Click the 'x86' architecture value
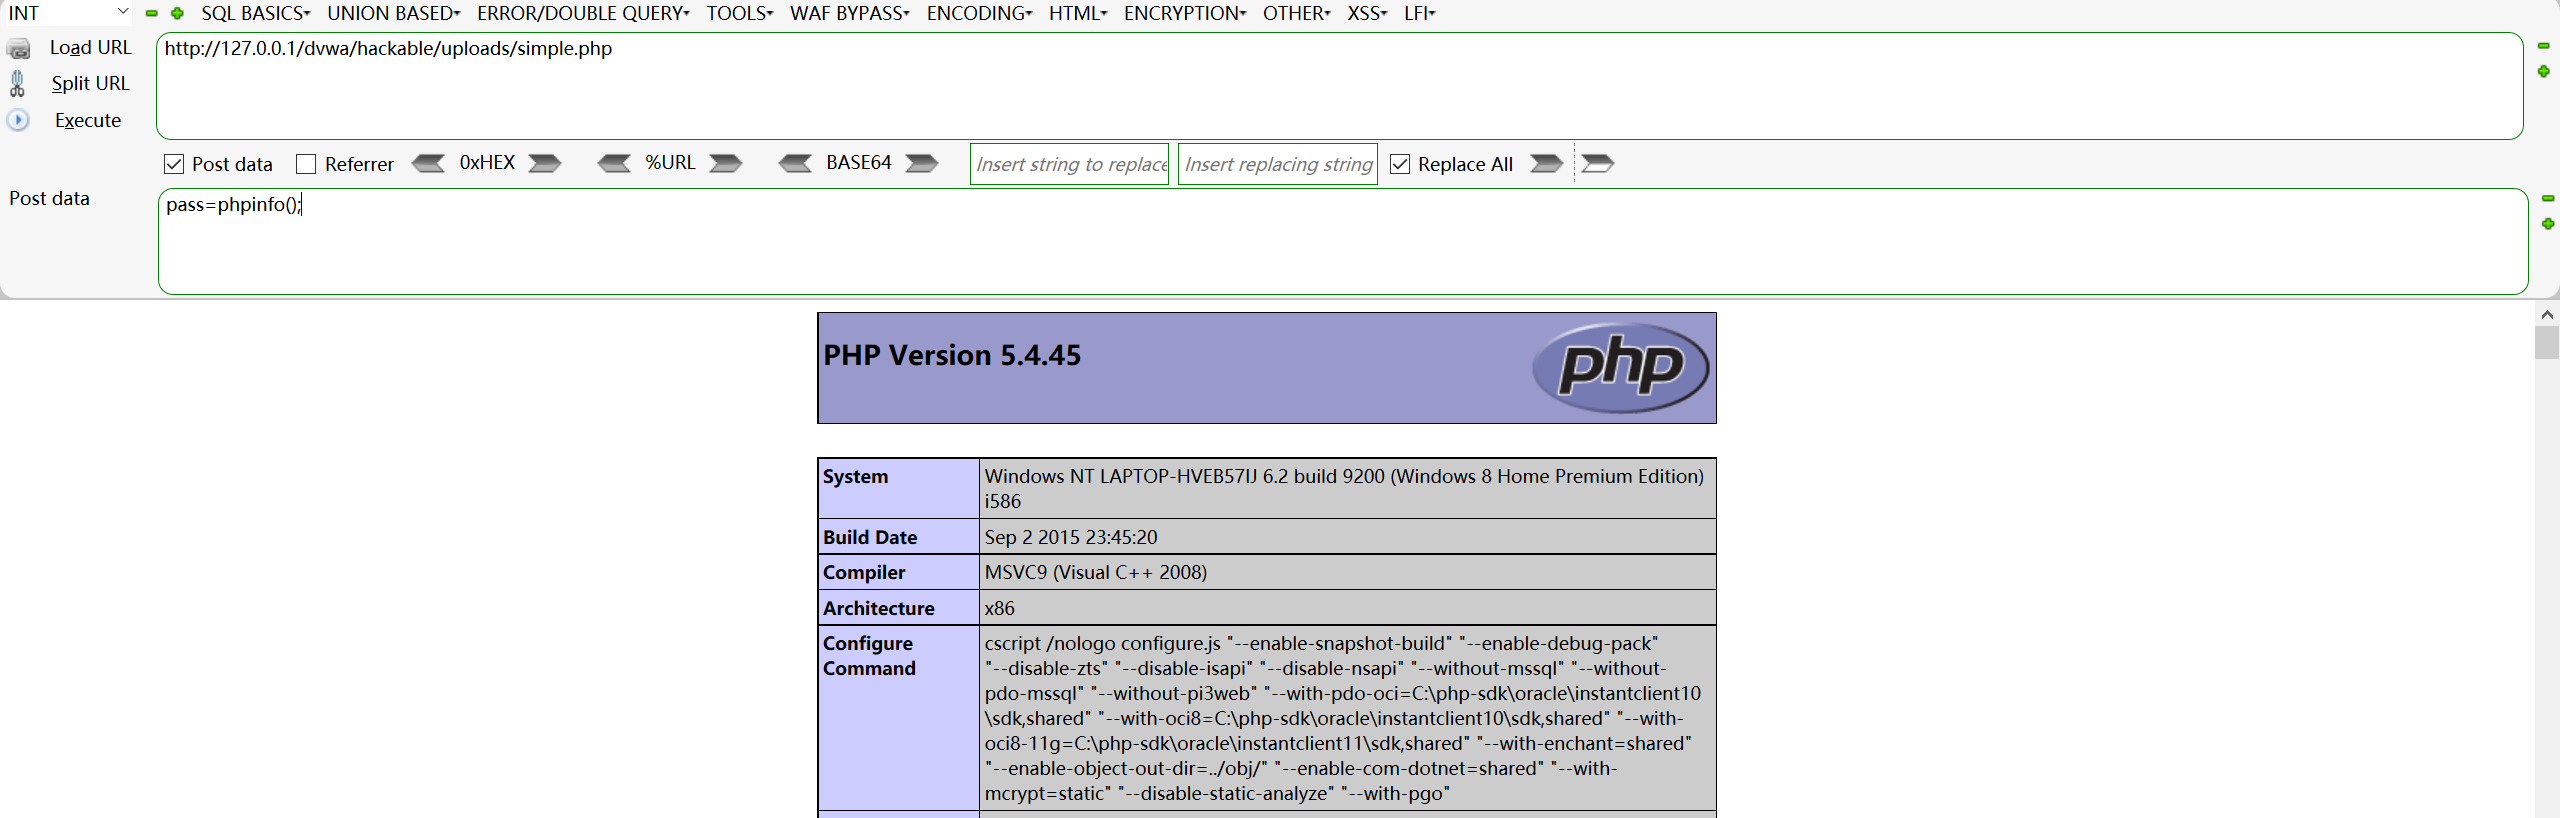The width and height of the screenshot is (2560, 818). click(x=1000, y=609)
